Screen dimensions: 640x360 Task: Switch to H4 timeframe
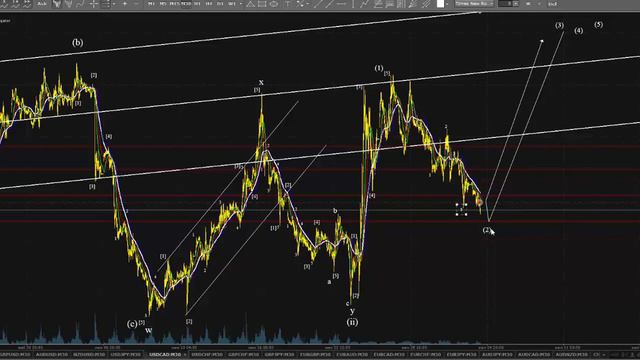[209, 4]
